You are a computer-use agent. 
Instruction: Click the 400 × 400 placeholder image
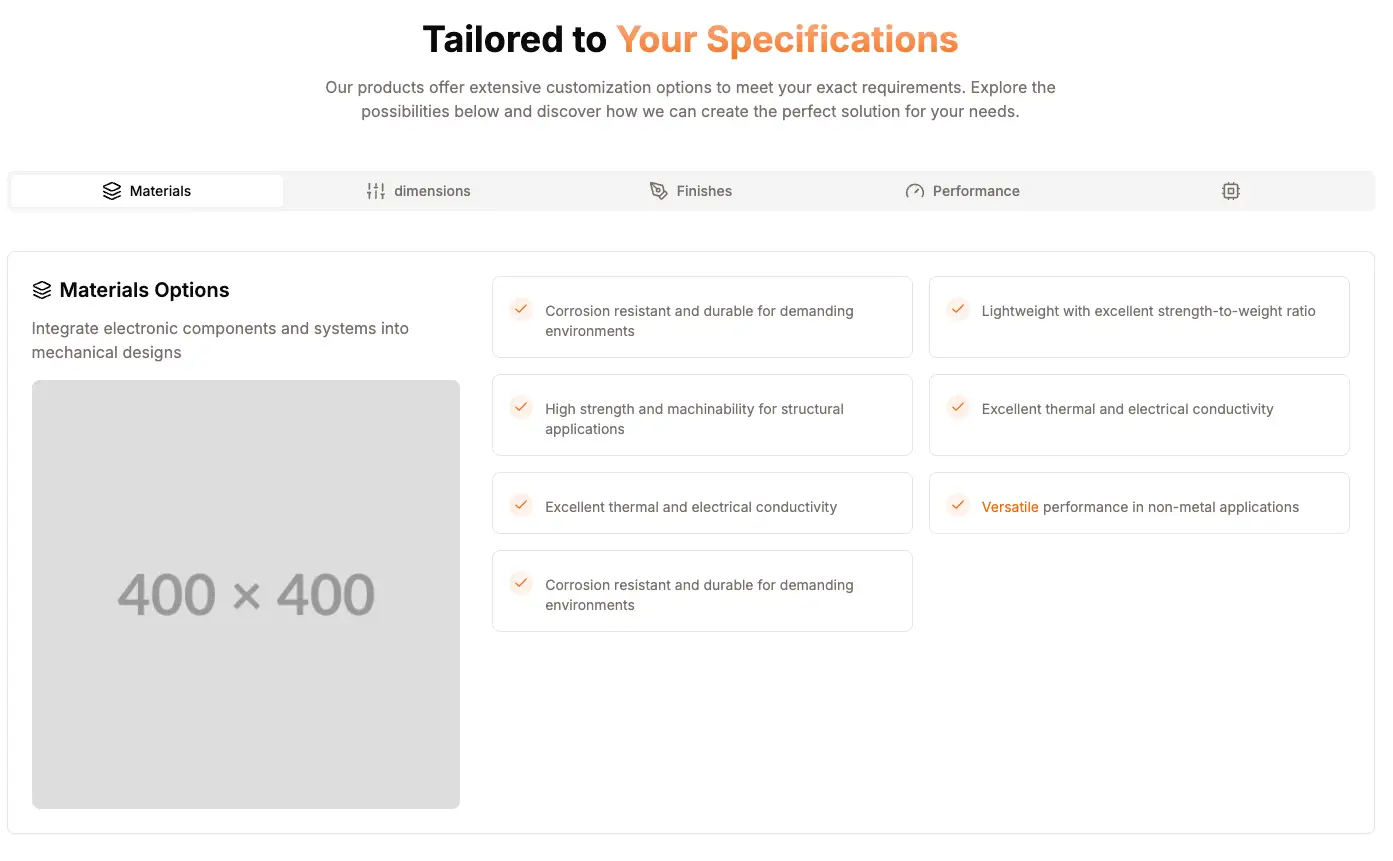(x=246, y=594)
